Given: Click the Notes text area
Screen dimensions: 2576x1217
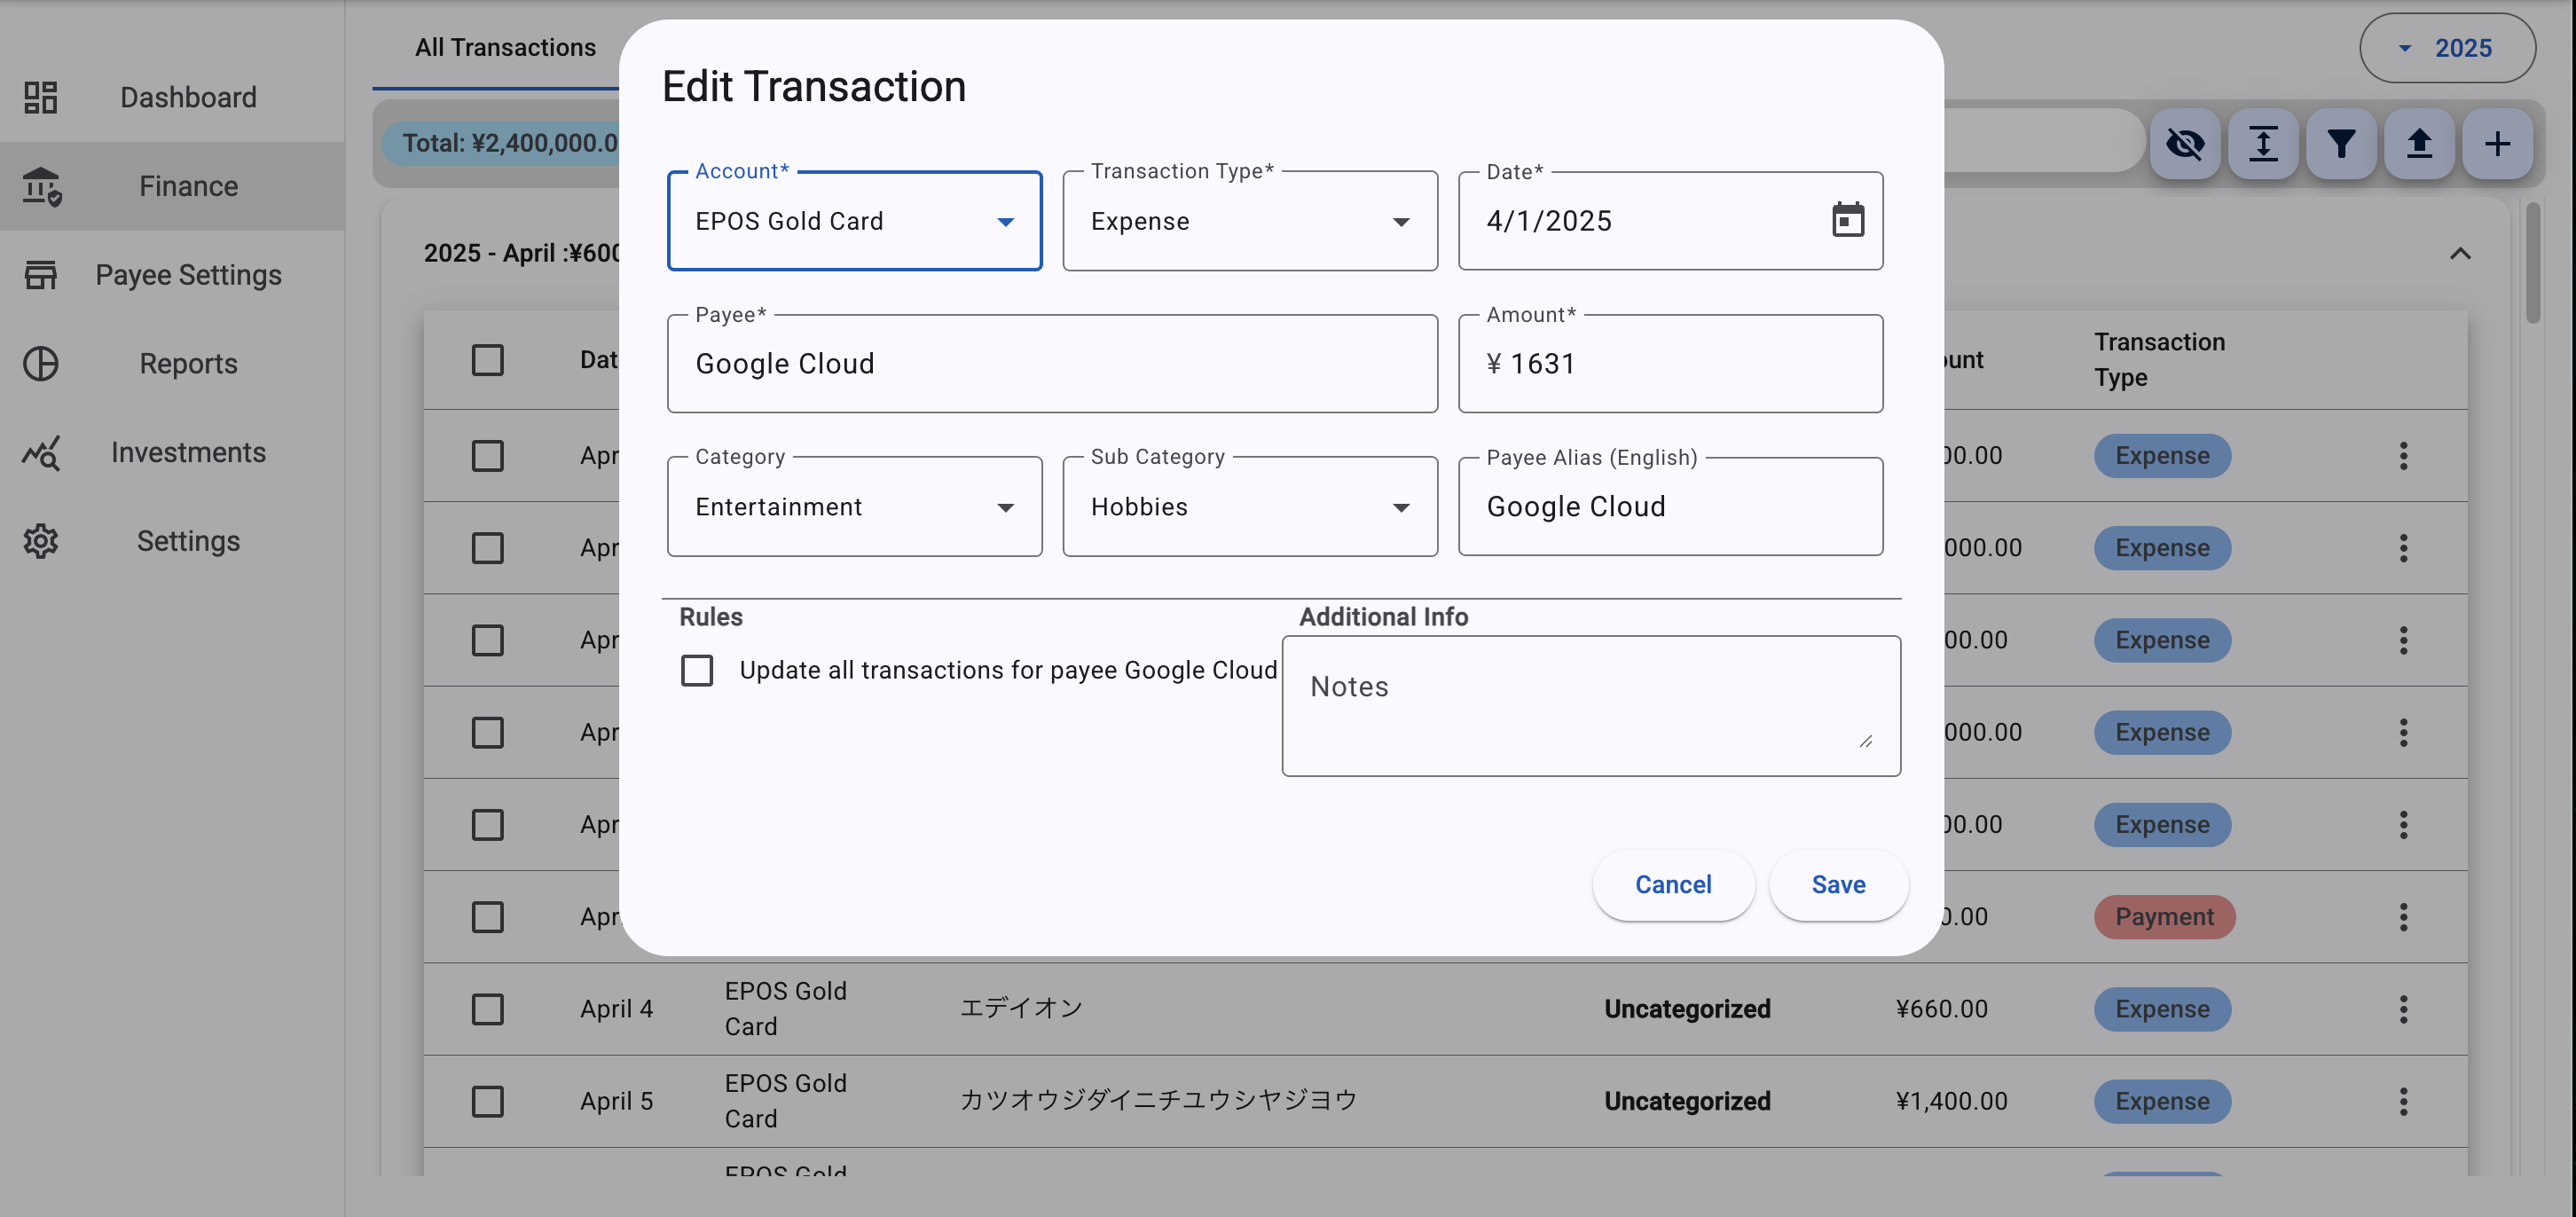Looking at the screenshot, I should click(x=1591, y=706).
